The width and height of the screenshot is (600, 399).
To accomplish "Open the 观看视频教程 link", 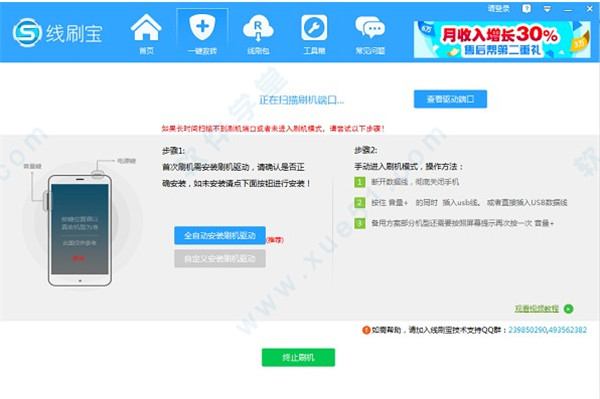I will point(536,308).
